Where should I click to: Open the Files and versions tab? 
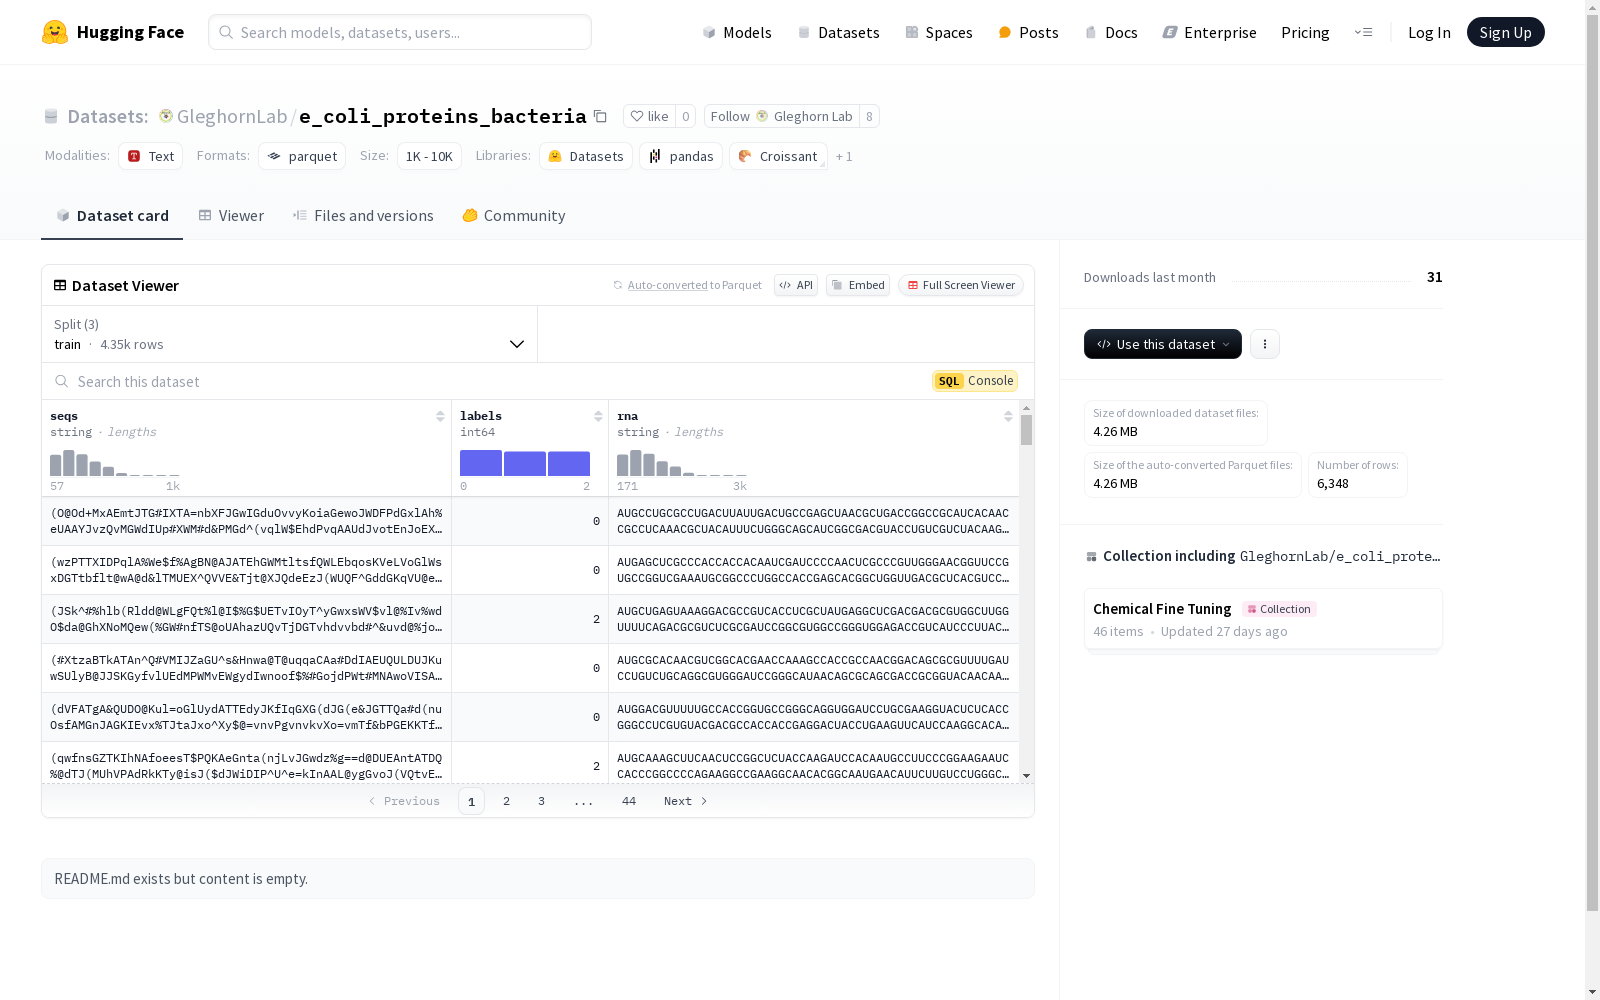click(x=363, y=216)
